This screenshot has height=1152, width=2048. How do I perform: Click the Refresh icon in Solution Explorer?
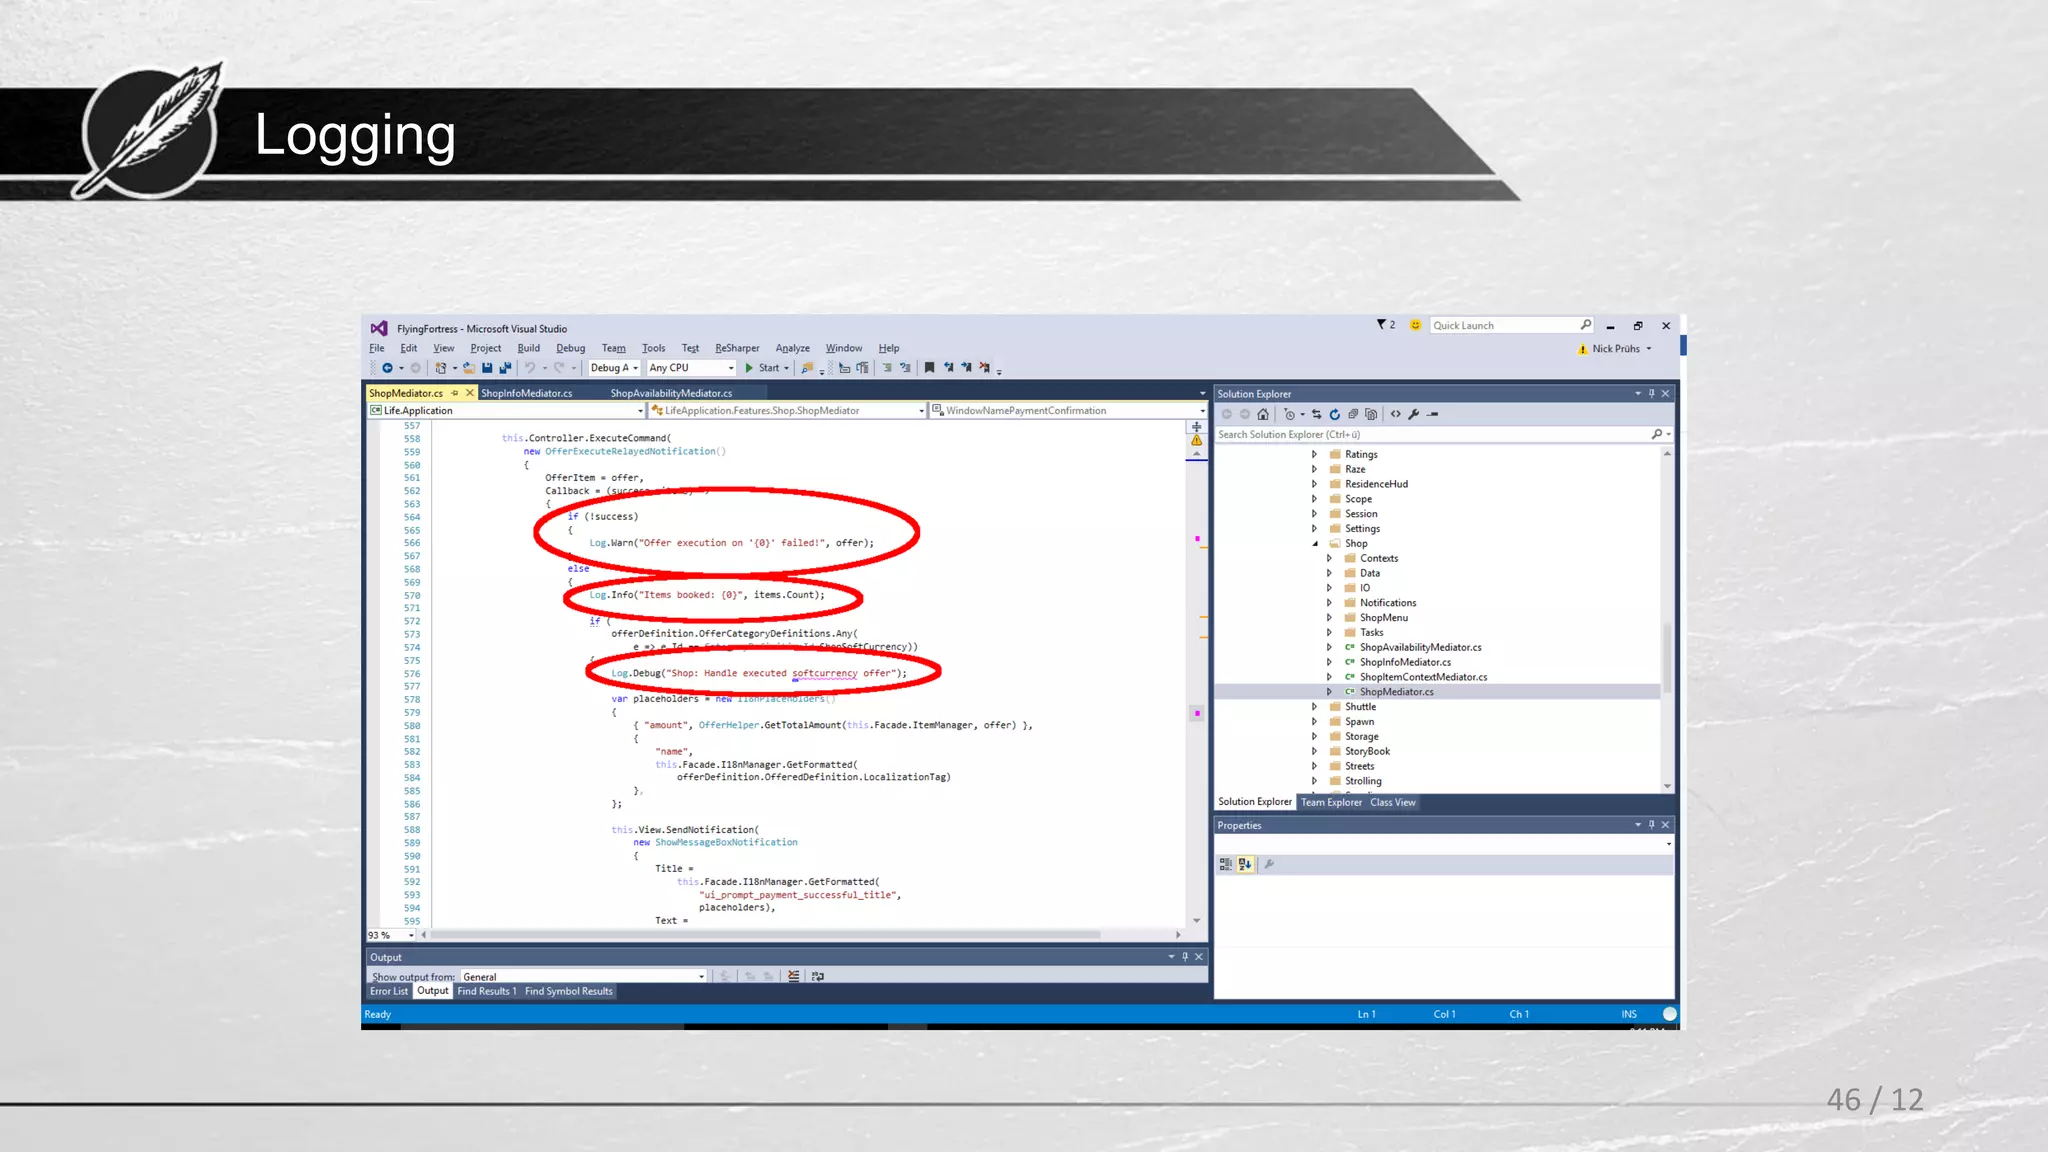tap(1334, 414)
